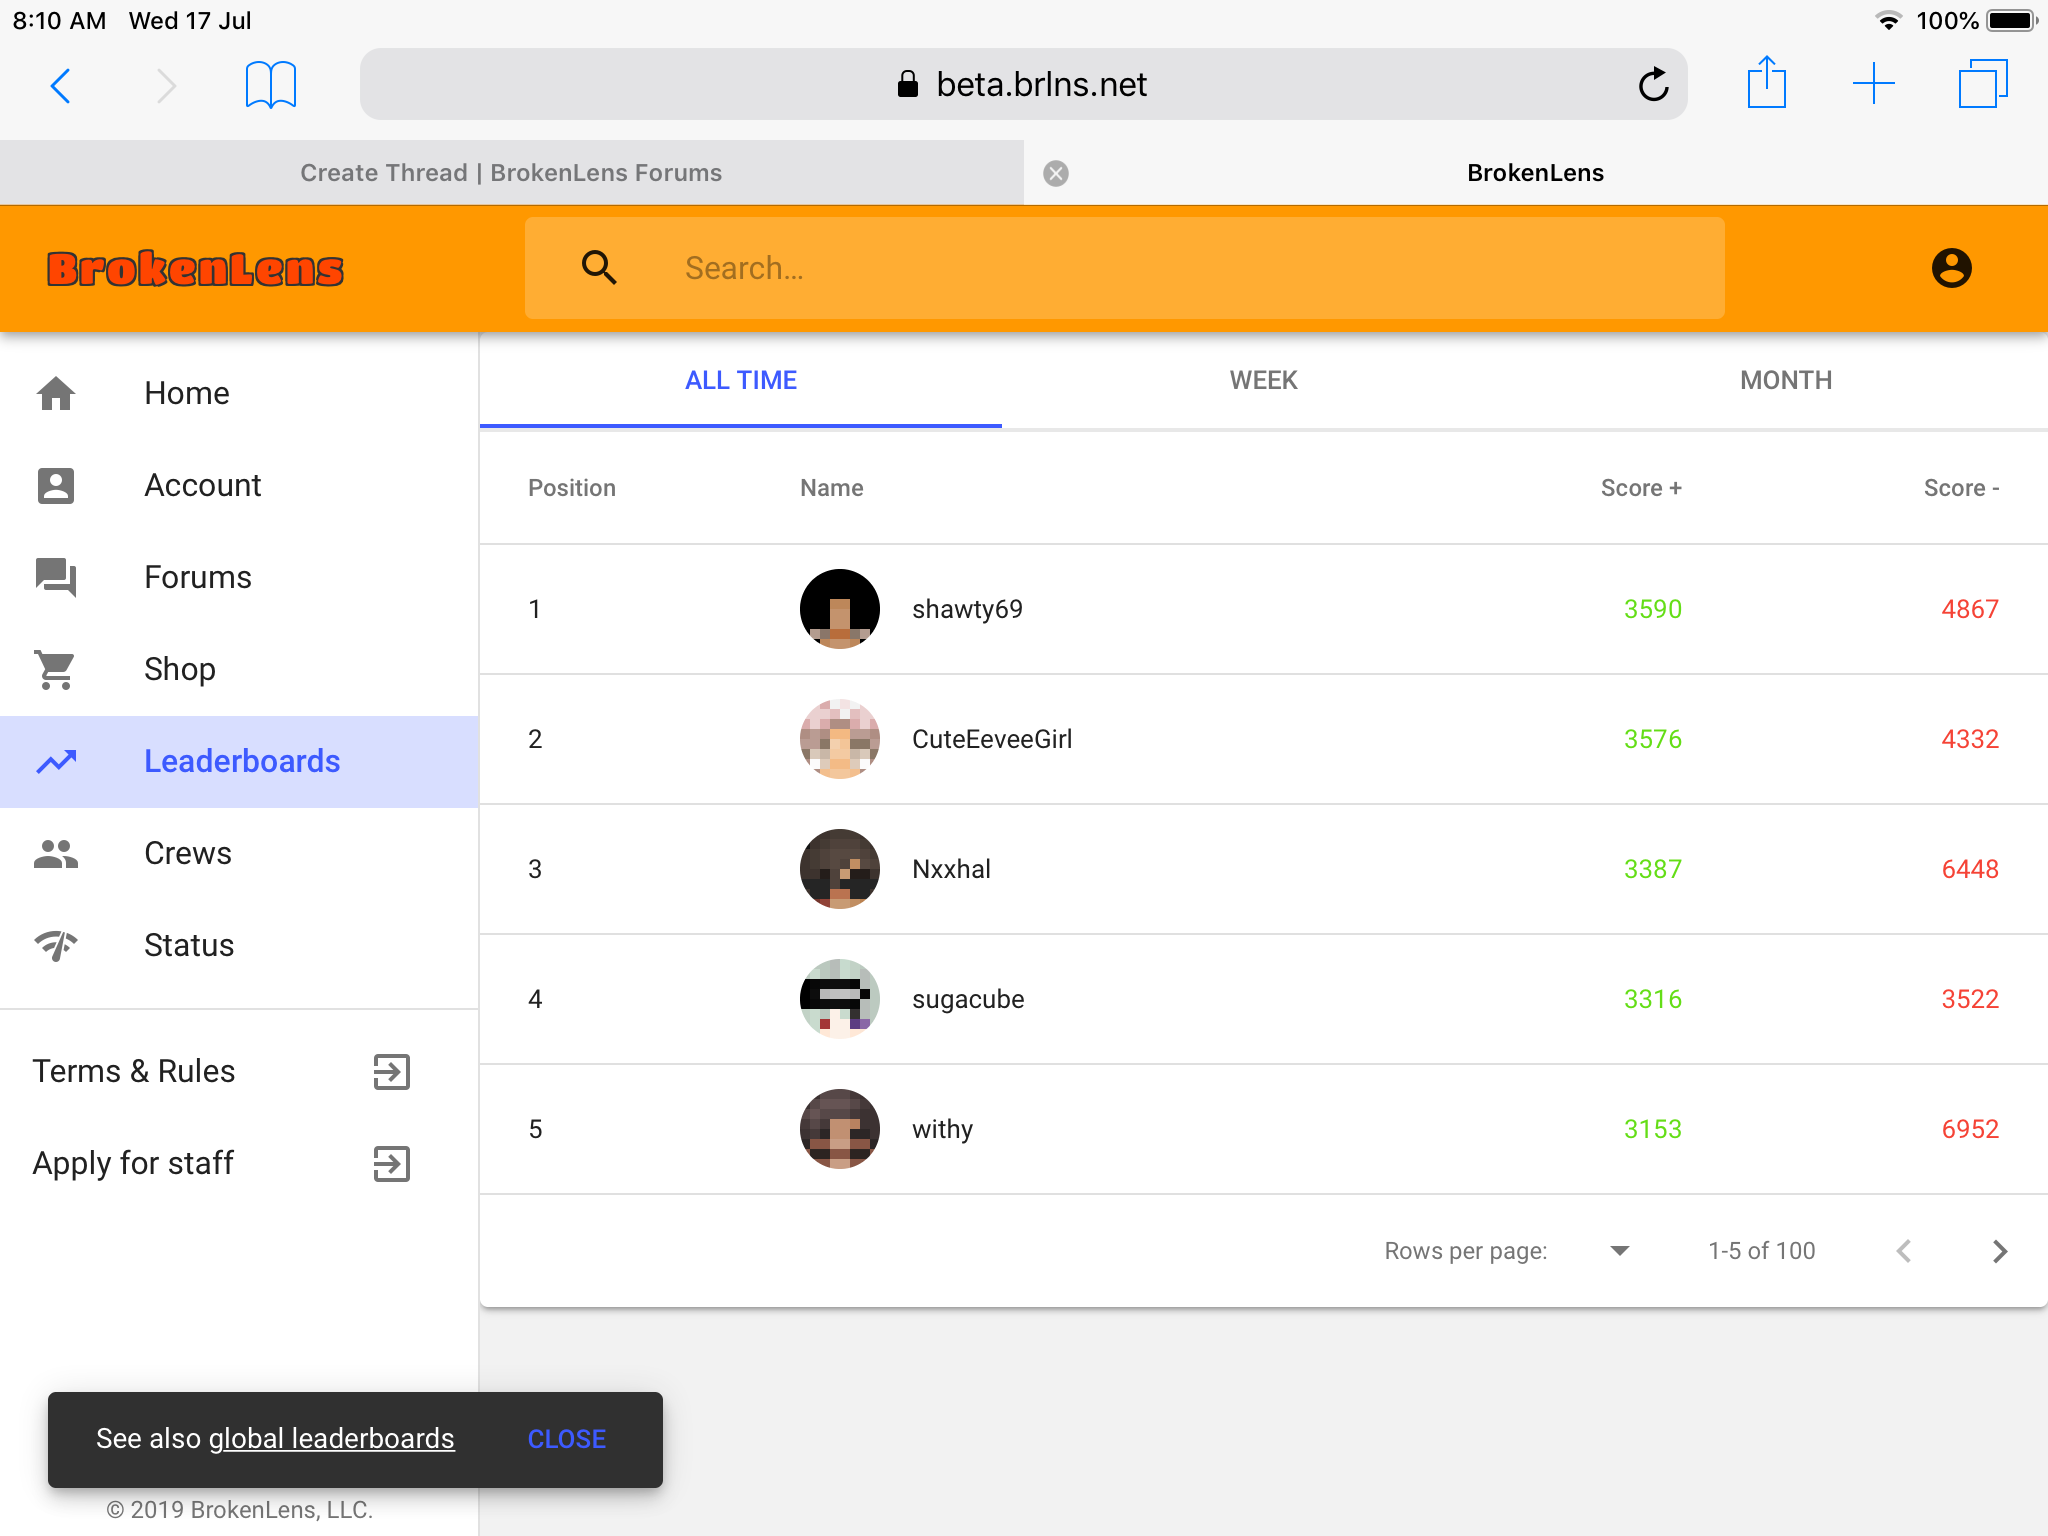Focus the Search input field
Image resolution: width=2048 pixels, height=1536 pixels.
click(x=1125, y=268)
